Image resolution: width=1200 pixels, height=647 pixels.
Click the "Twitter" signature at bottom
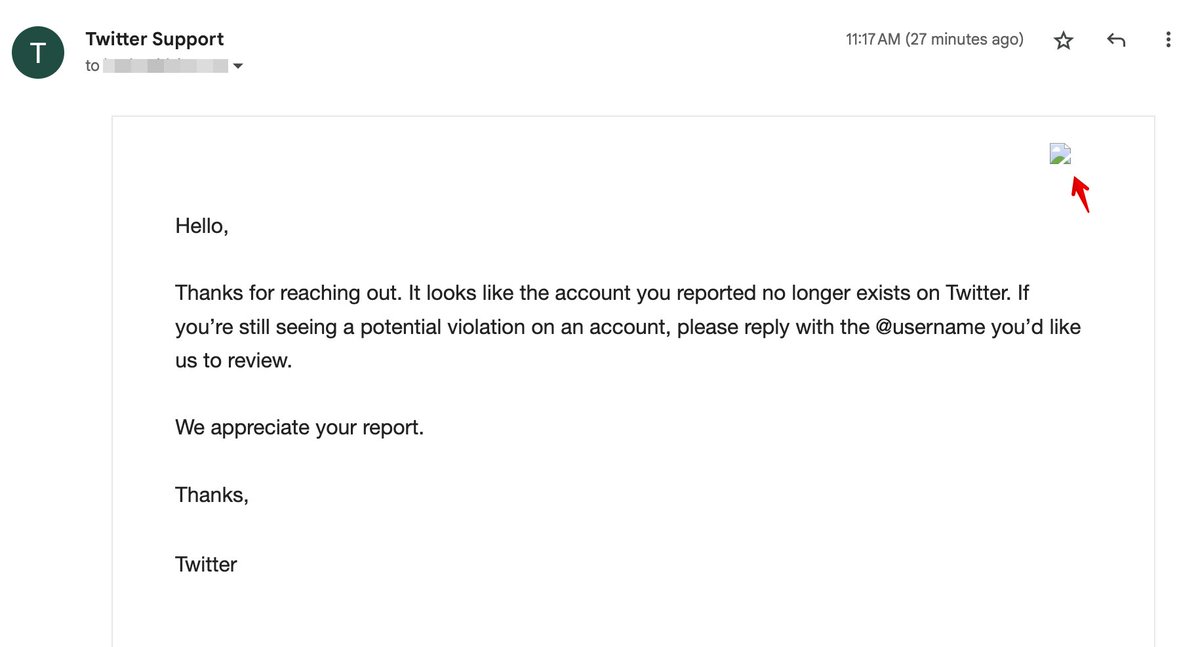click(x=206, y=564)
